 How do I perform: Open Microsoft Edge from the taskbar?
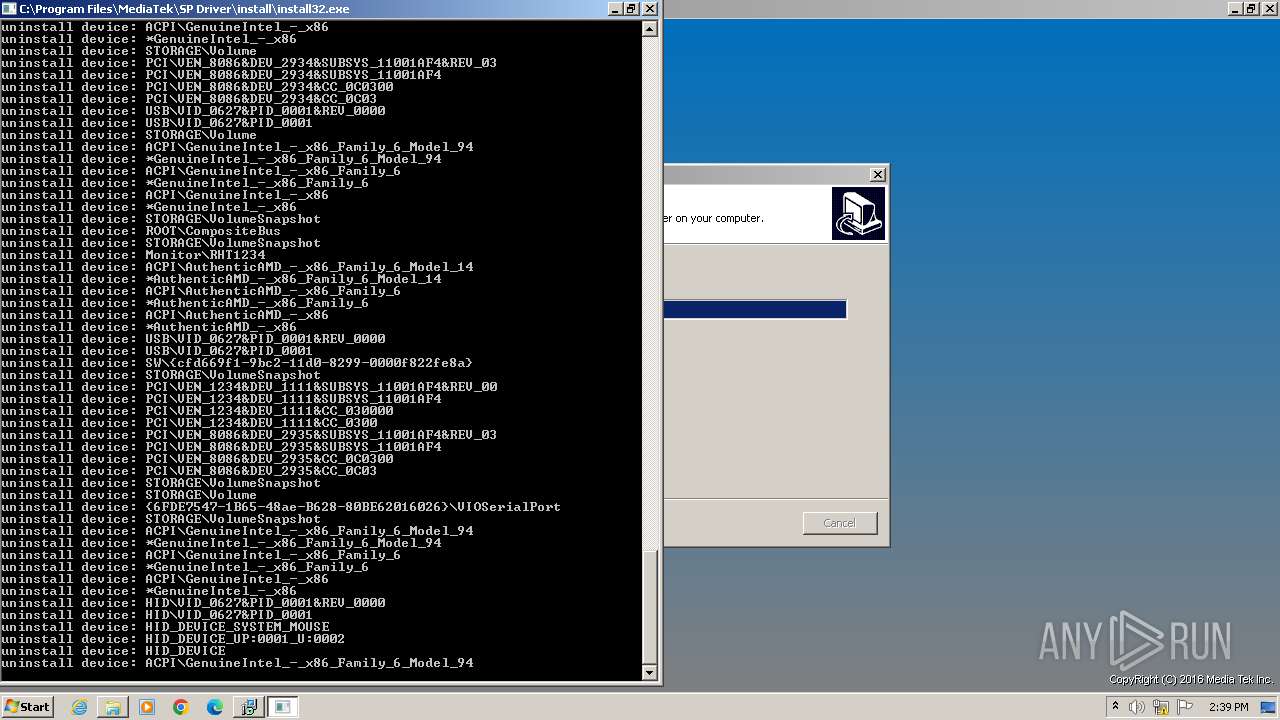pos(215,707)
